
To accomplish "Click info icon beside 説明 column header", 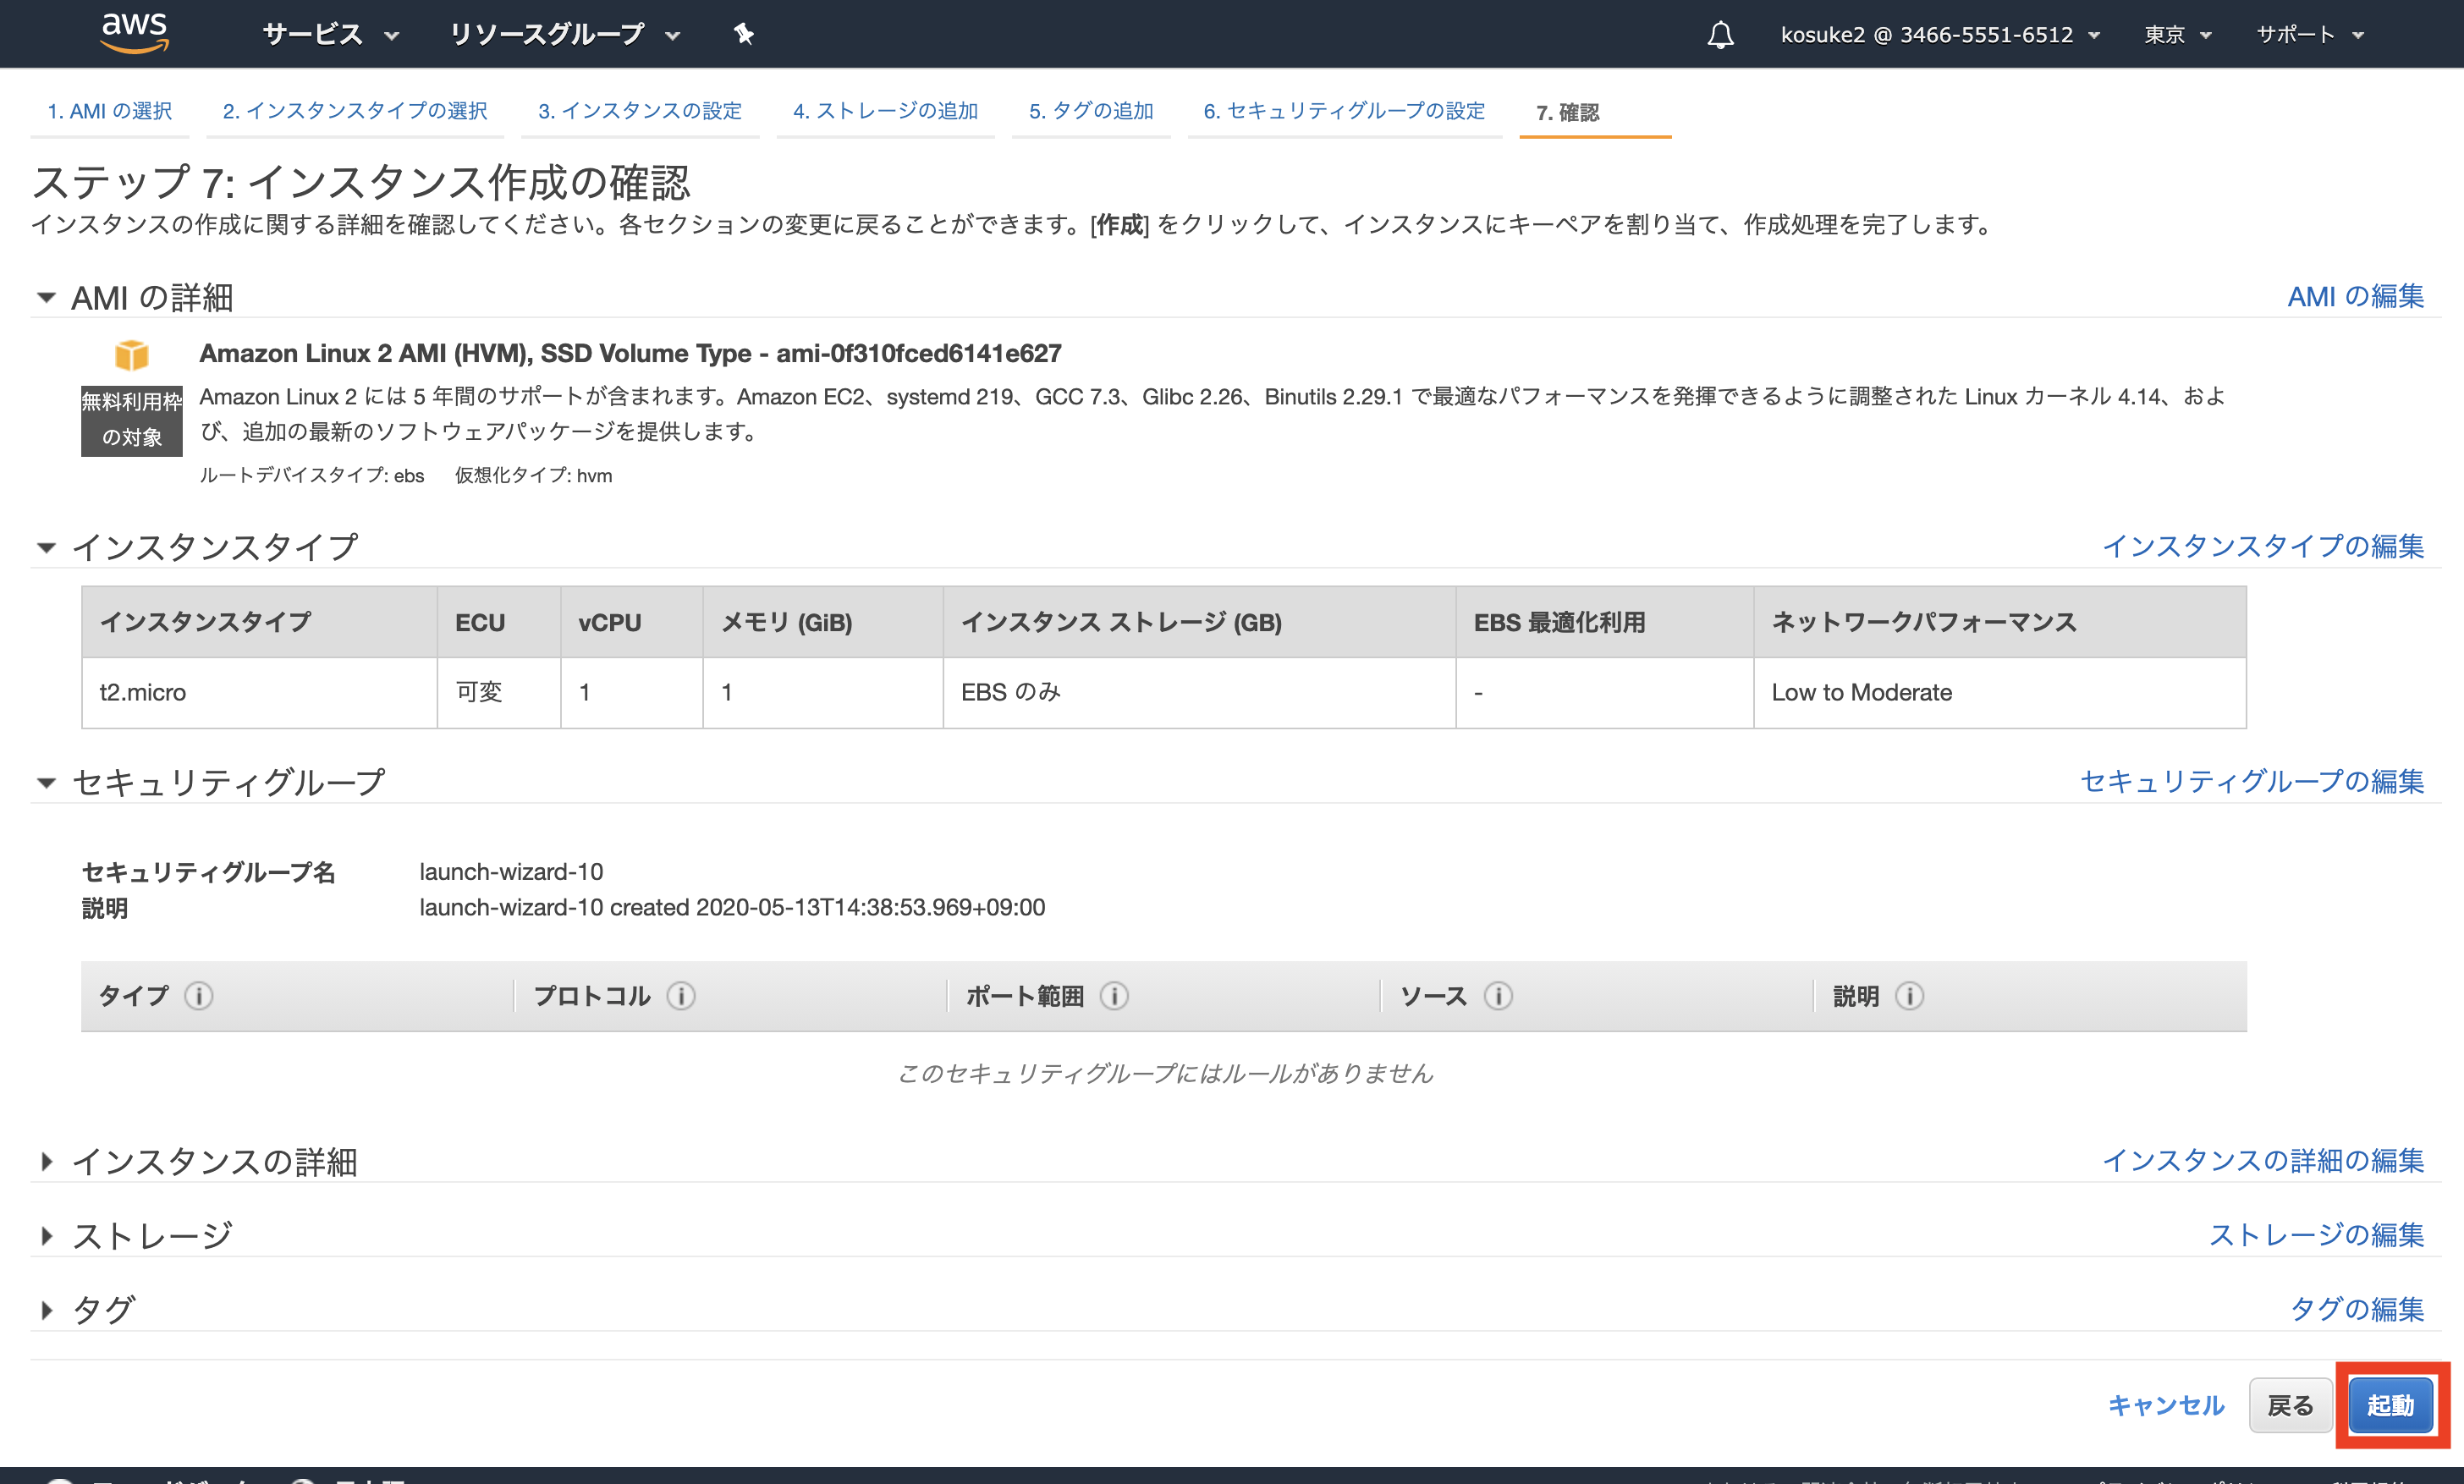I will click(x=1909, y=996).
